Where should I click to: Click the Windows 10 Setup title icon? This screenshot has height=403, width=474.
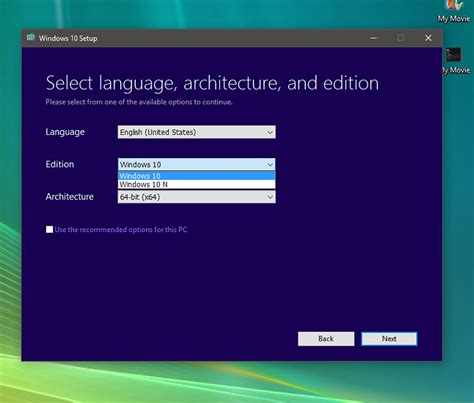click(31, 37)
